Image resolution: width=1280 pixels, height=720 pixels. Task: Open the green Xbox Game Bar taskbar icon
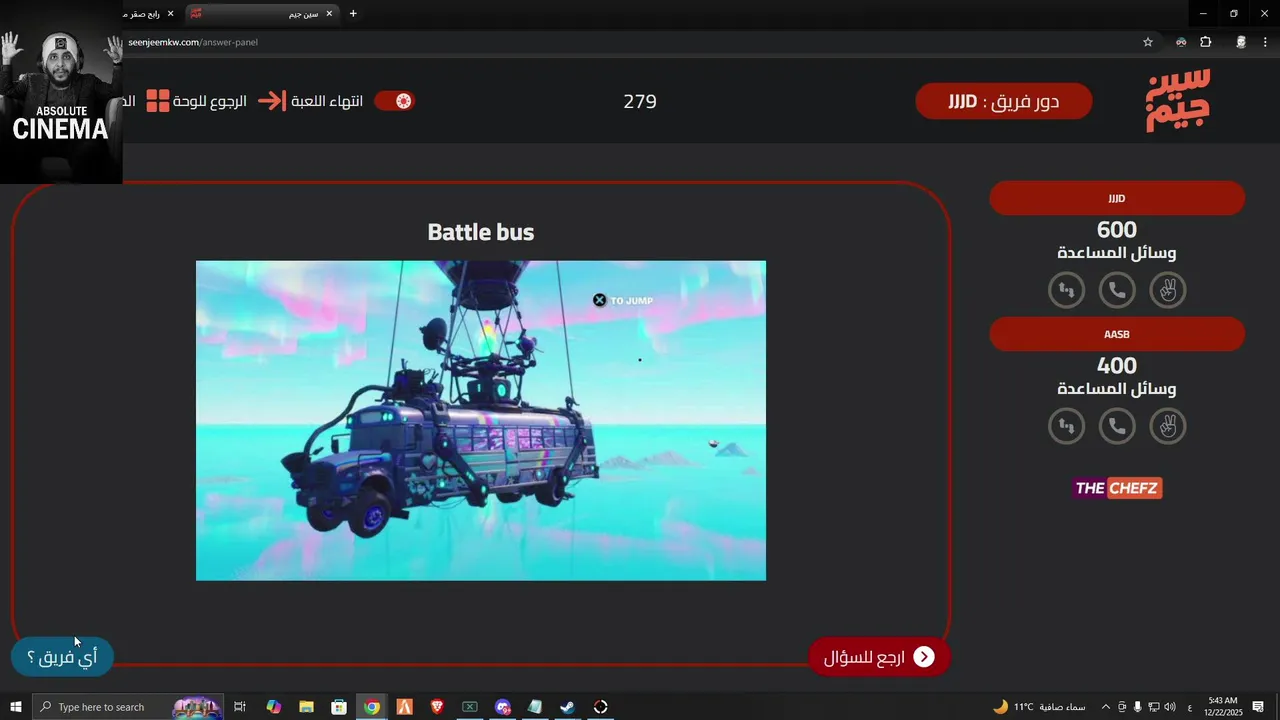(x=470, y=707)
